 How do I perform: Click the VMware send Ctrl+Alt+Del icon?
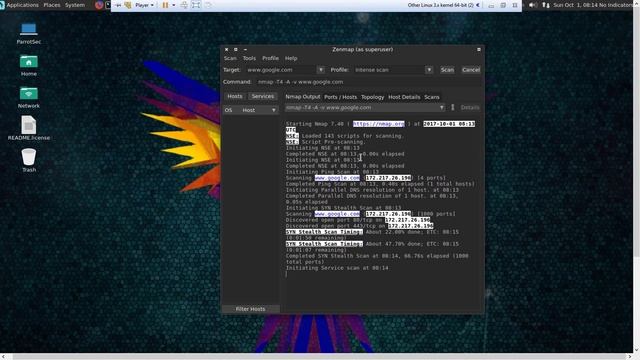pos(184,5)
